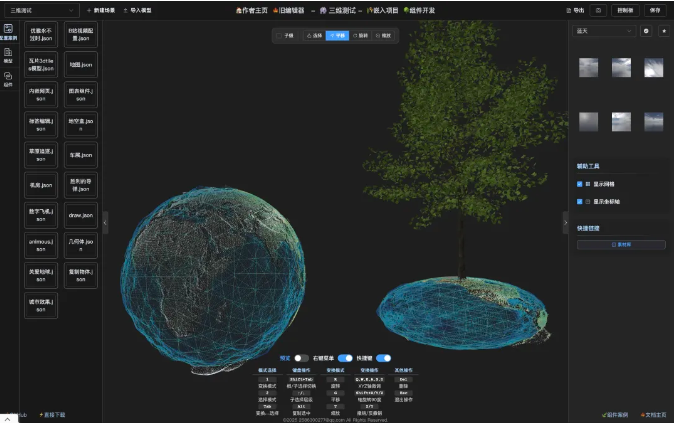
Task: Click the gear icon beside the 蓝天 dropdown
Action: coord(645,31)
